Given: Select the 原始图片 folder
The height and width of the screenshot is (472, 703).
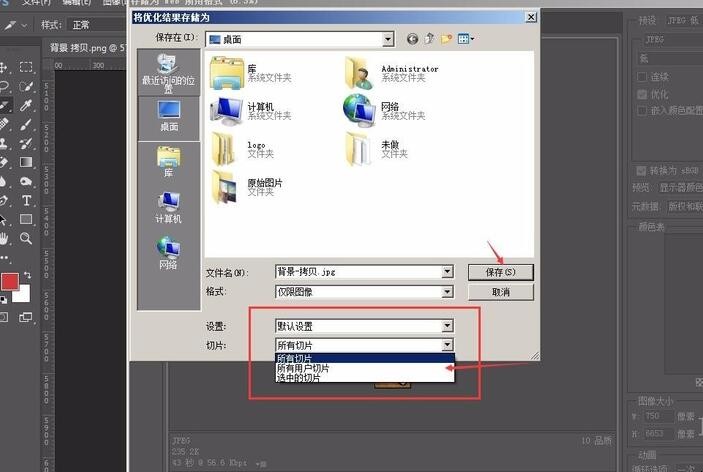Looking at the screenshot, I should 247,187.
